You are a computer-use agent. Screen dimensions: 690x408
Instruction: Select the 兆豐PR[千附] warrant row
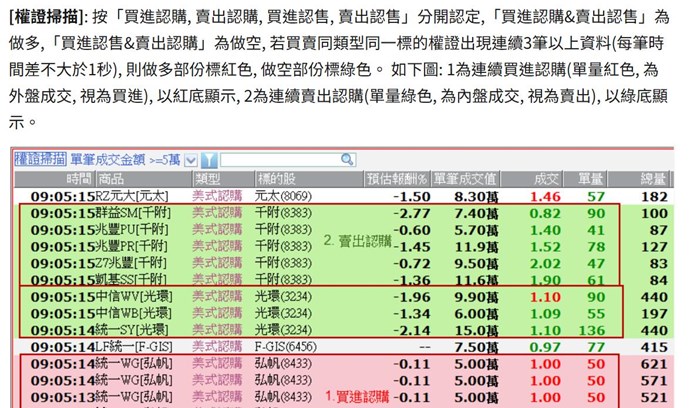[343, 246]
